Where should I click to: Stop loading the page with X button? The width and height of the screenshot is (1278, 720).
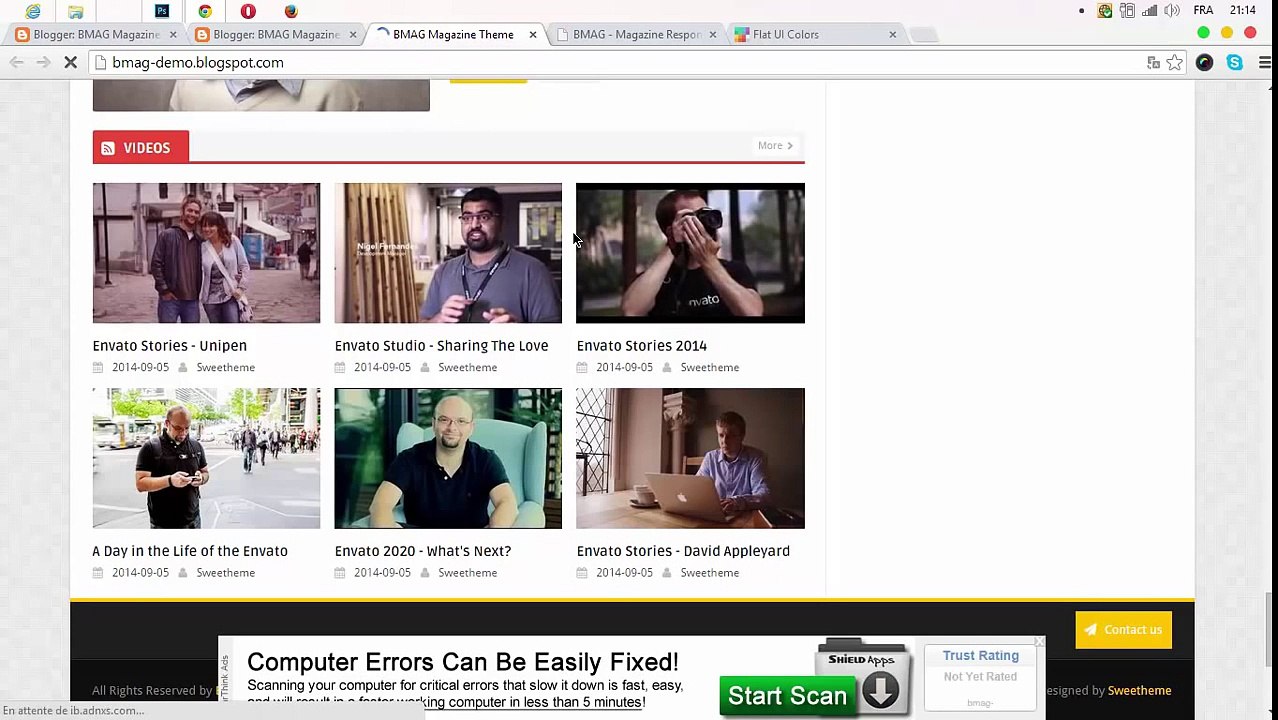click(x=71, y=62)
